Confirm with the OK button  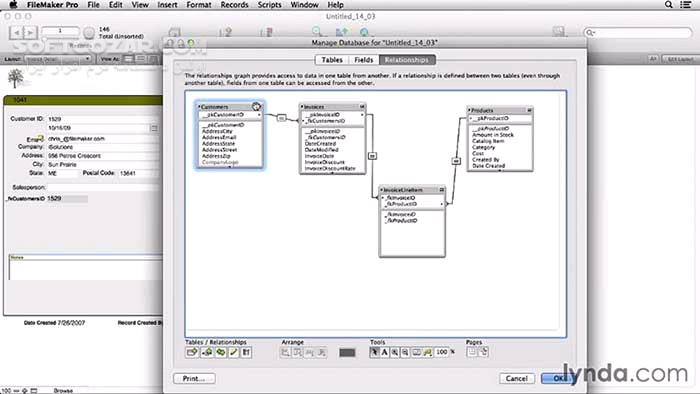click(x=559, y=378)
